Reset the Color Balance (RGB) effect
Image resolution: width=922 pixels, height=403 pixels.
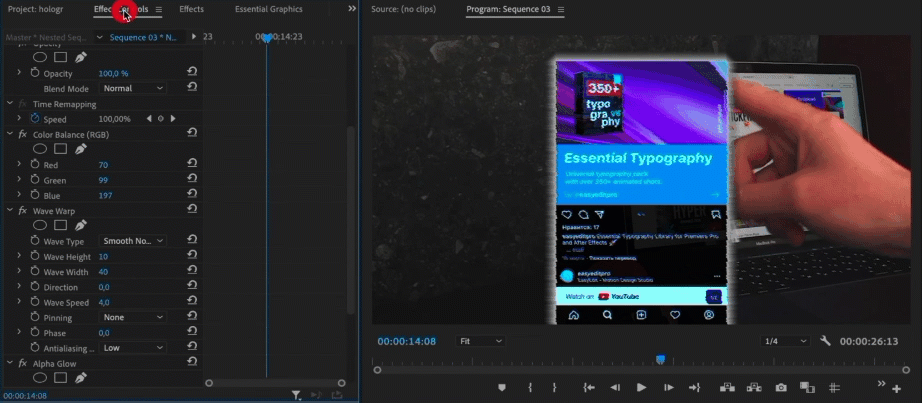pos(192,133)
